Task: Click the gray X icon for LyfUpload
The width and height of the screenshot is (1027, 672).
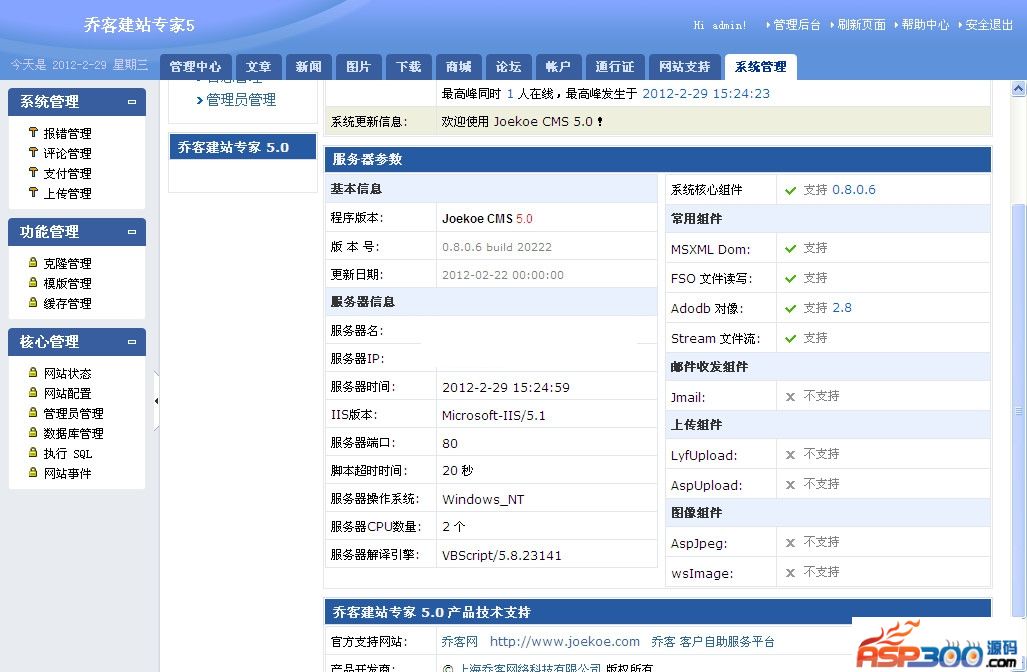Action: click(x=791, y=455)
